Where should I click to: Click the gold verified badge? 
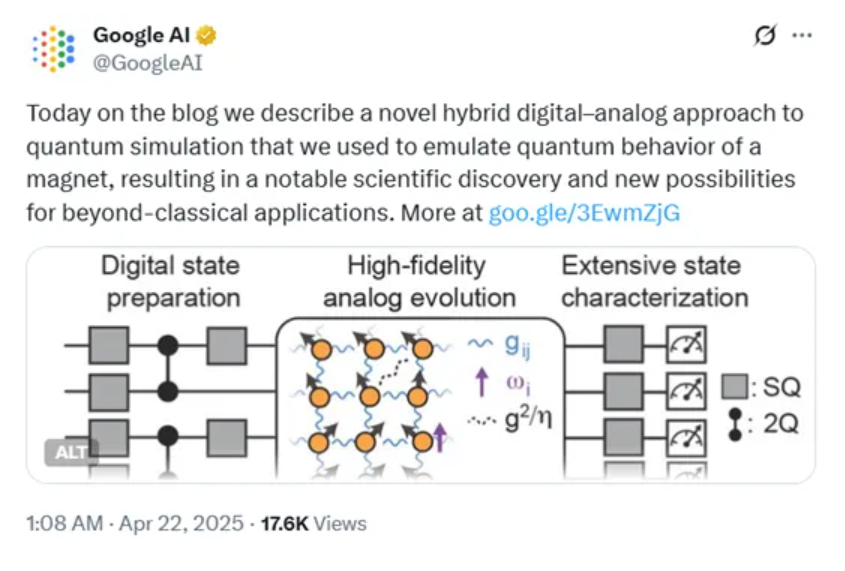coord(207,37)
